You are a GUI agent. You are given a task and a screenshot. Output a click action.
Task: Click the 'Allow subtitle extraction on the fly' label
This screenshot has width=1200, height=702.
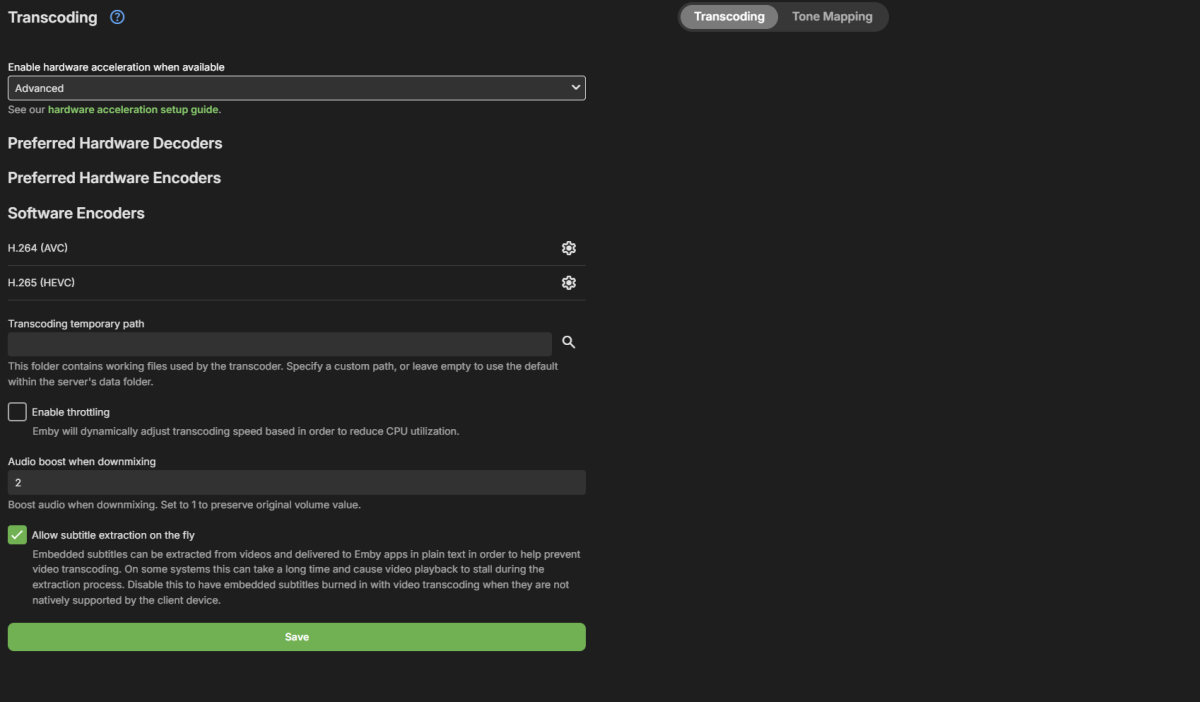pos(113,535)
